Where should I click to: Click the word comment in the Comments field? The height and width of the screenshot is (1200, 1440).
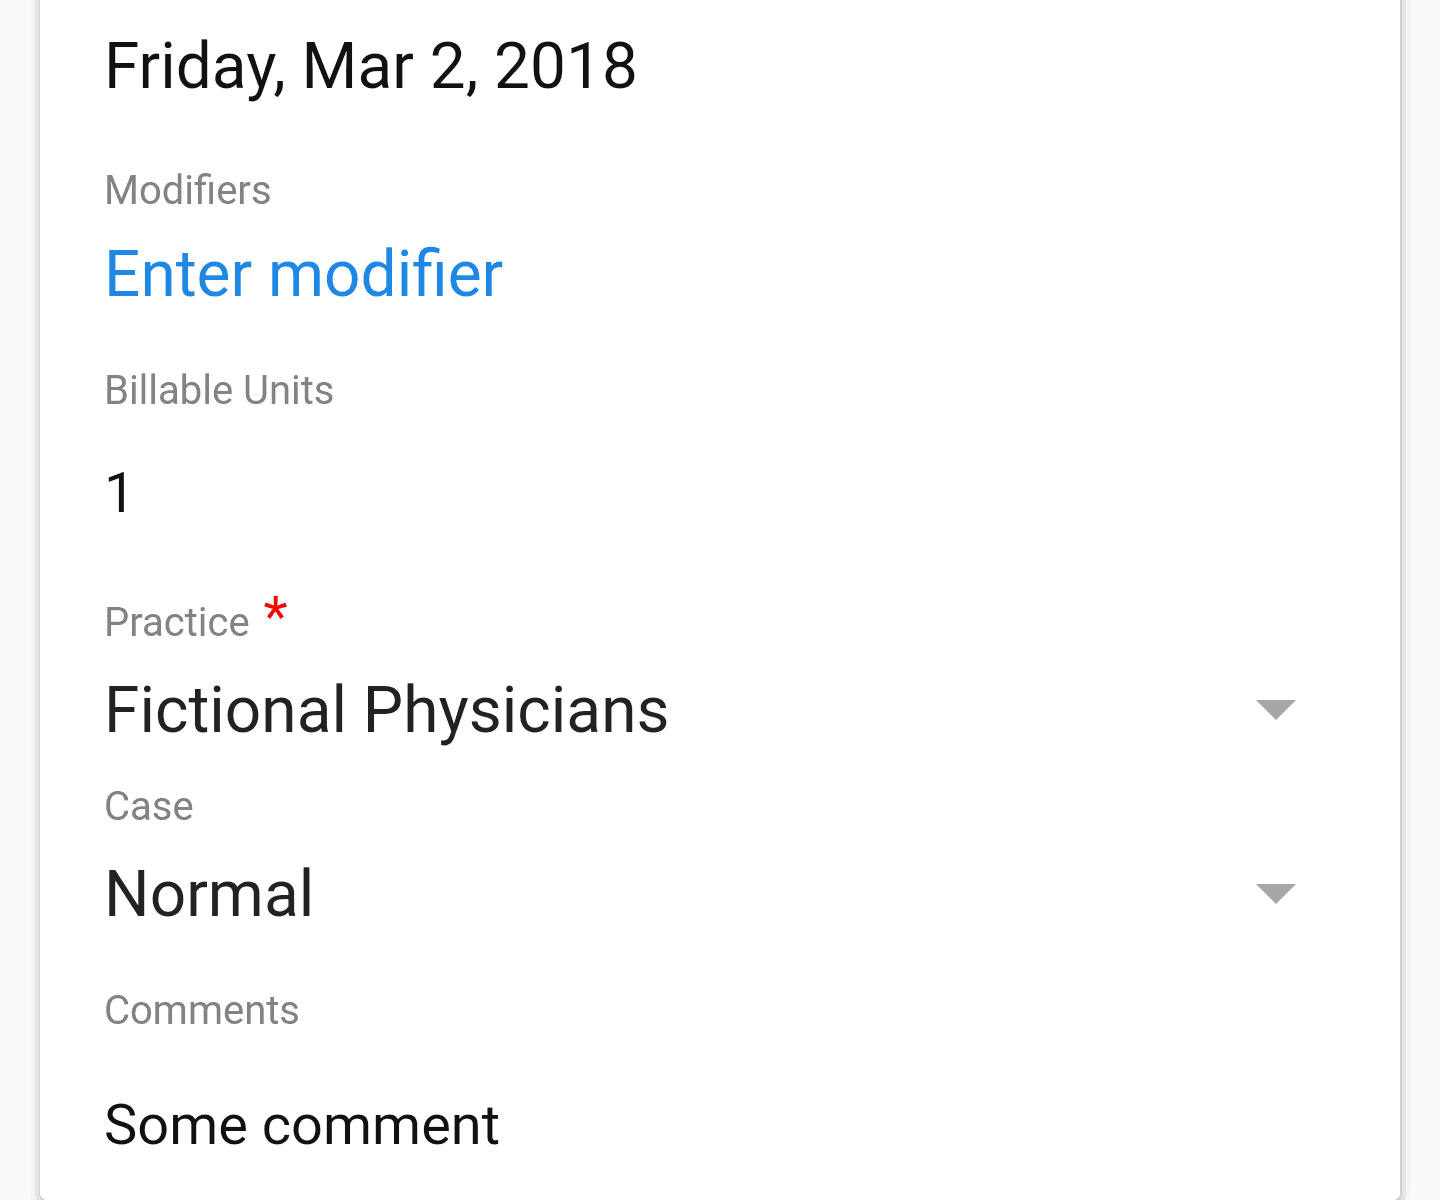[x=380, y=1125]
